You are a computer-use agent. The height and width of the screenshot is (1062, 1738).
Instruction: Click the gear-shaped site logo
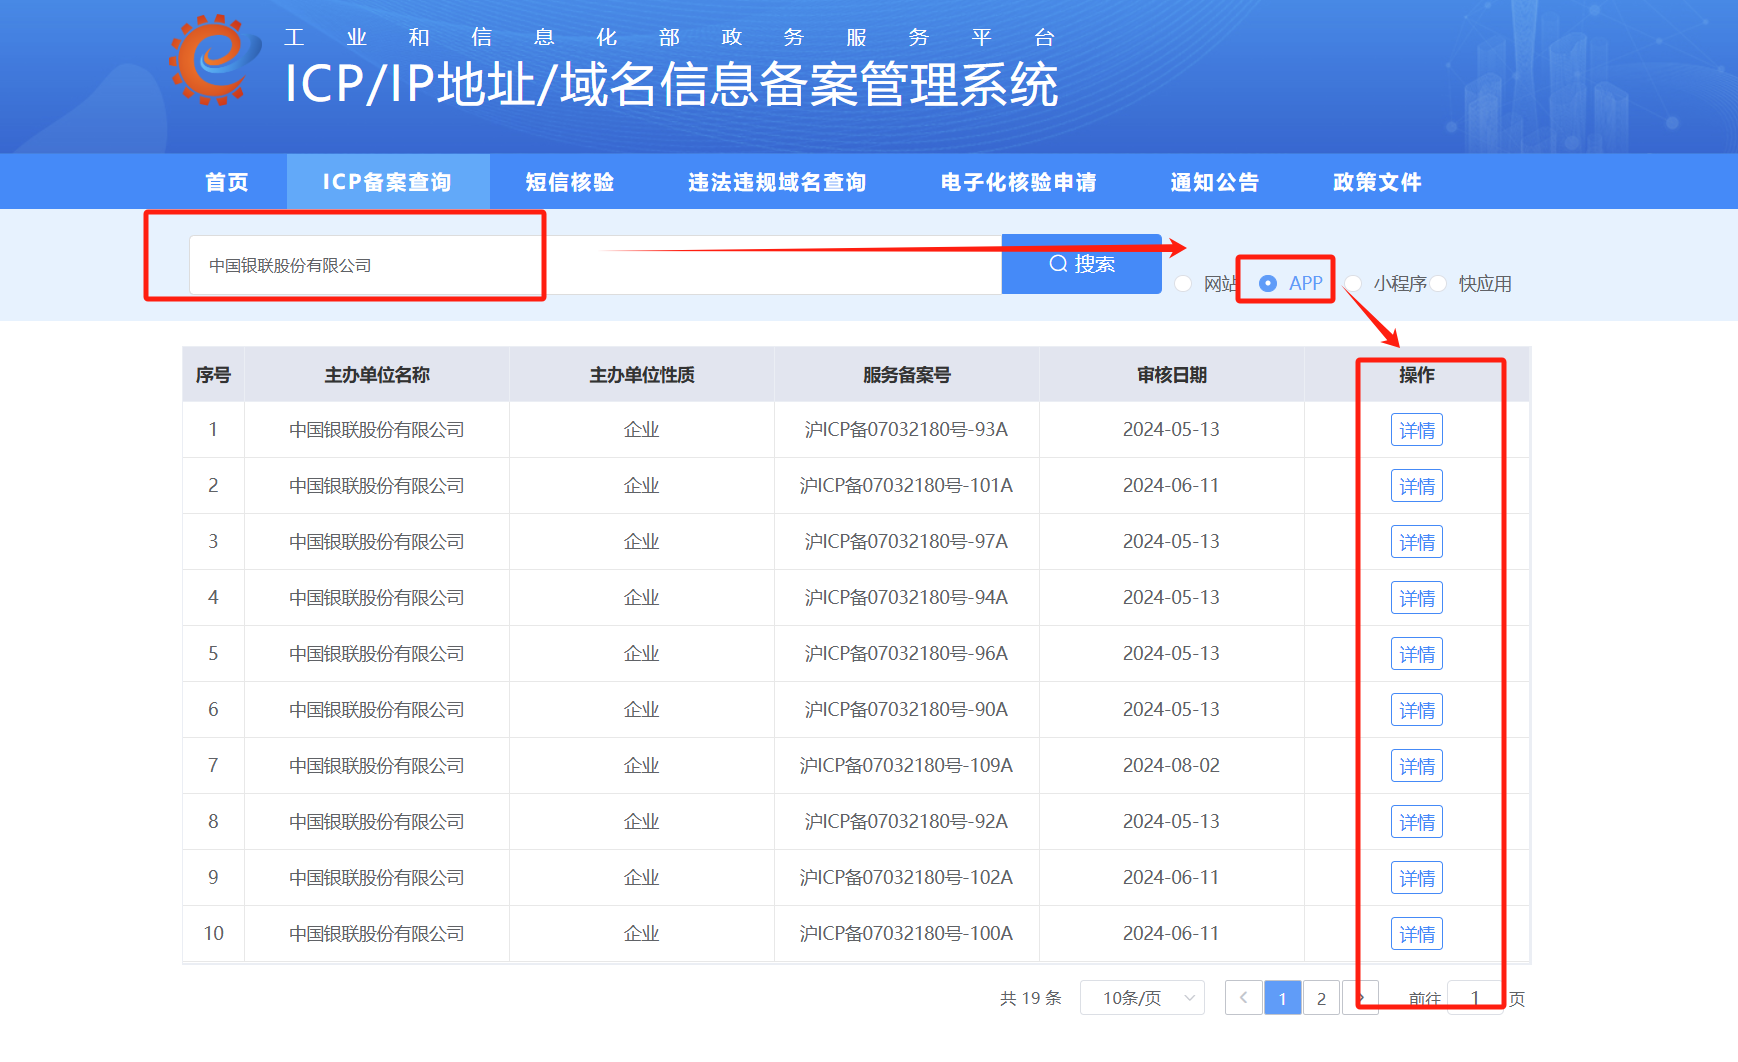tap(215, 60)
